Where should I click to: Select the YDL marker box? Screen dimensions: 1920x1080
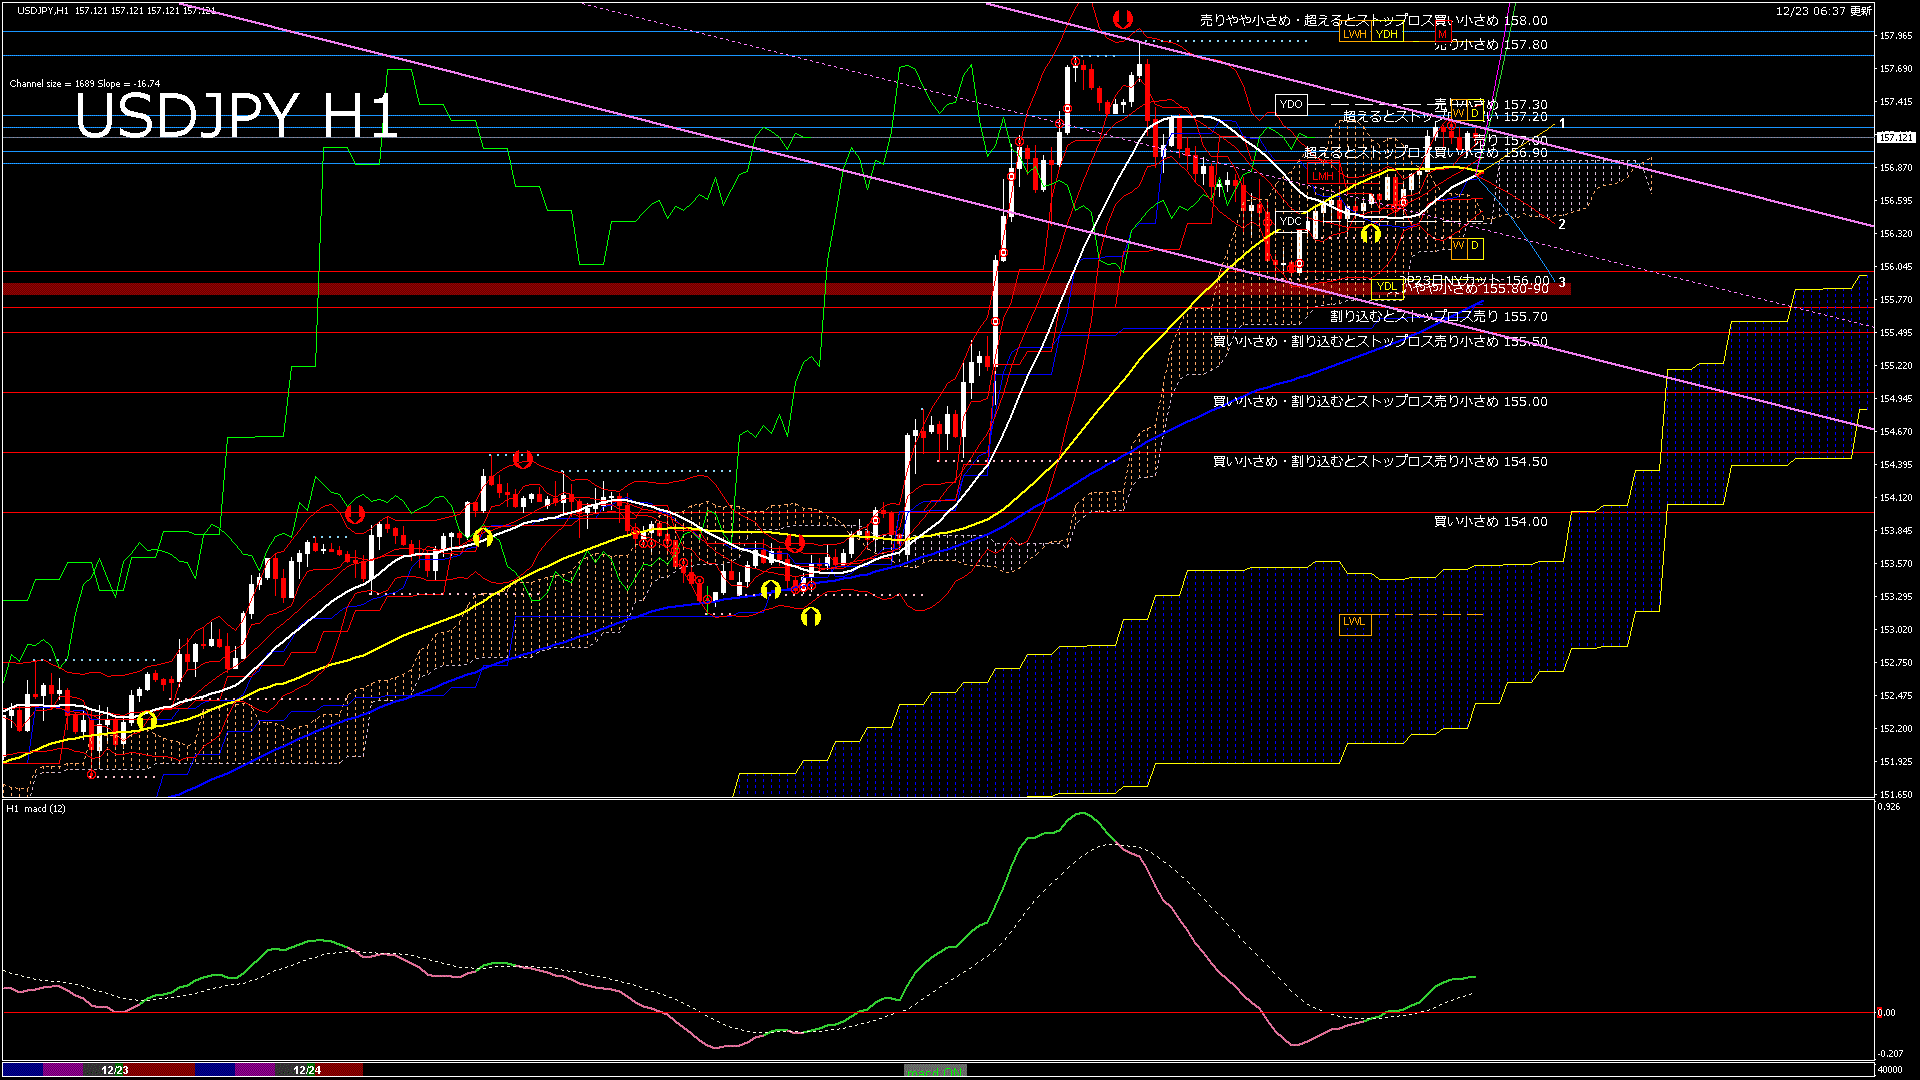coord(1386,287)
